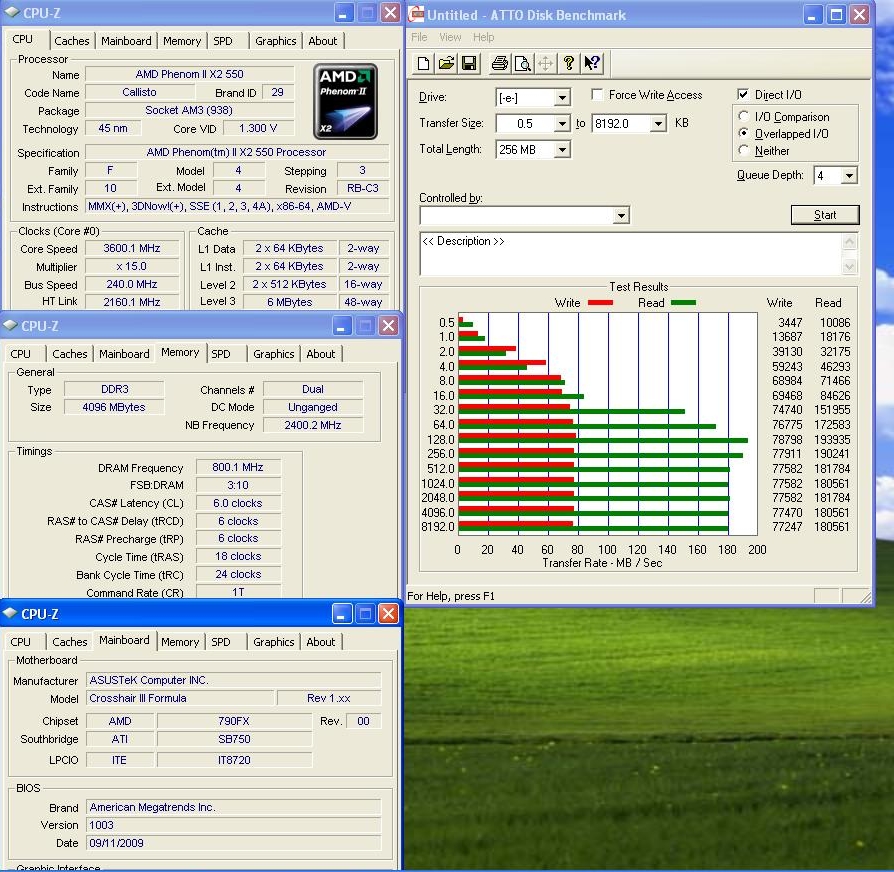Click the ATTO window resize grip corner
Viewport: 894px width, 872px height.
coord(864,597)
